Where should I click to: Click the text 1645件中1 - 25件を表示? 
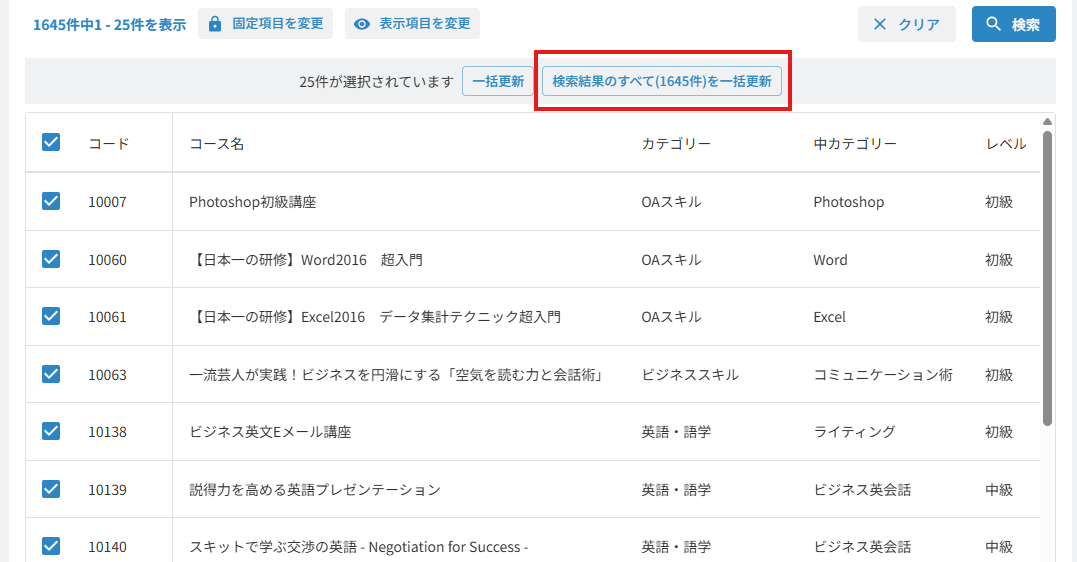click(110, 25)
